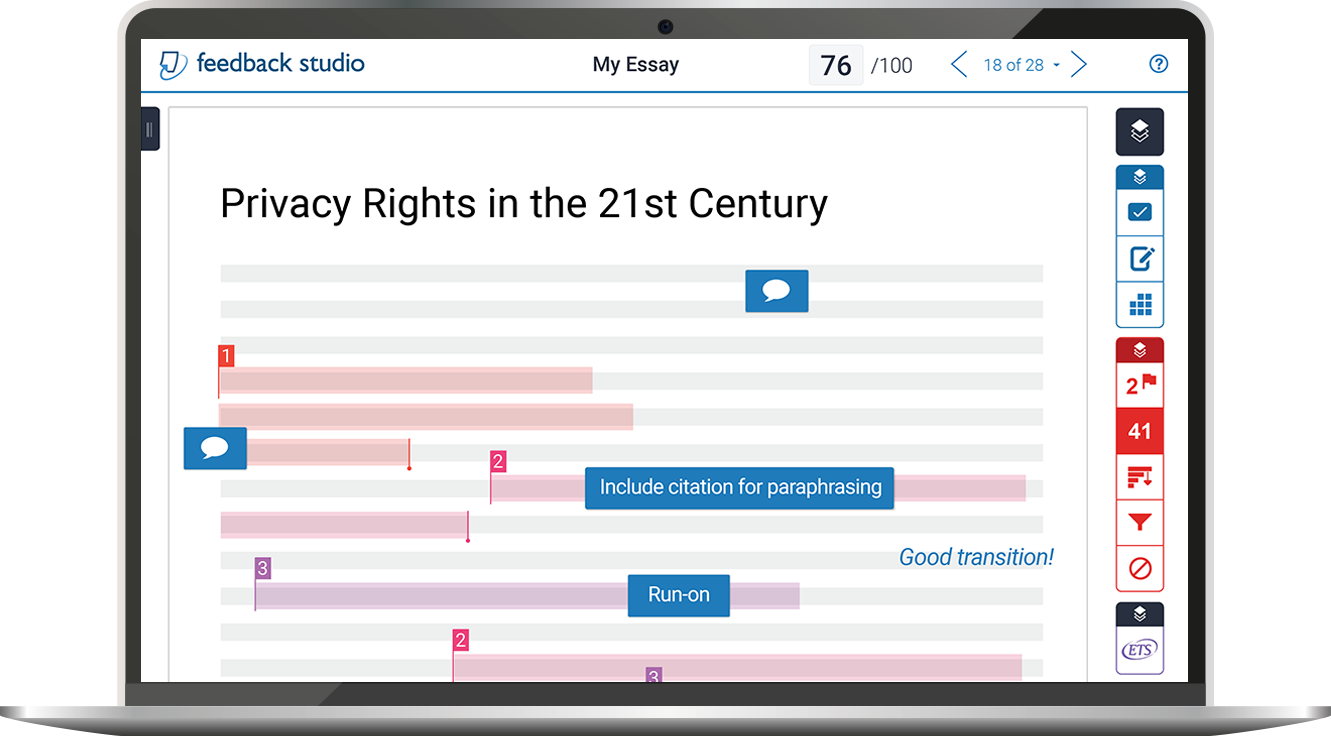Go to next paper arrow

pos(1079,65)
